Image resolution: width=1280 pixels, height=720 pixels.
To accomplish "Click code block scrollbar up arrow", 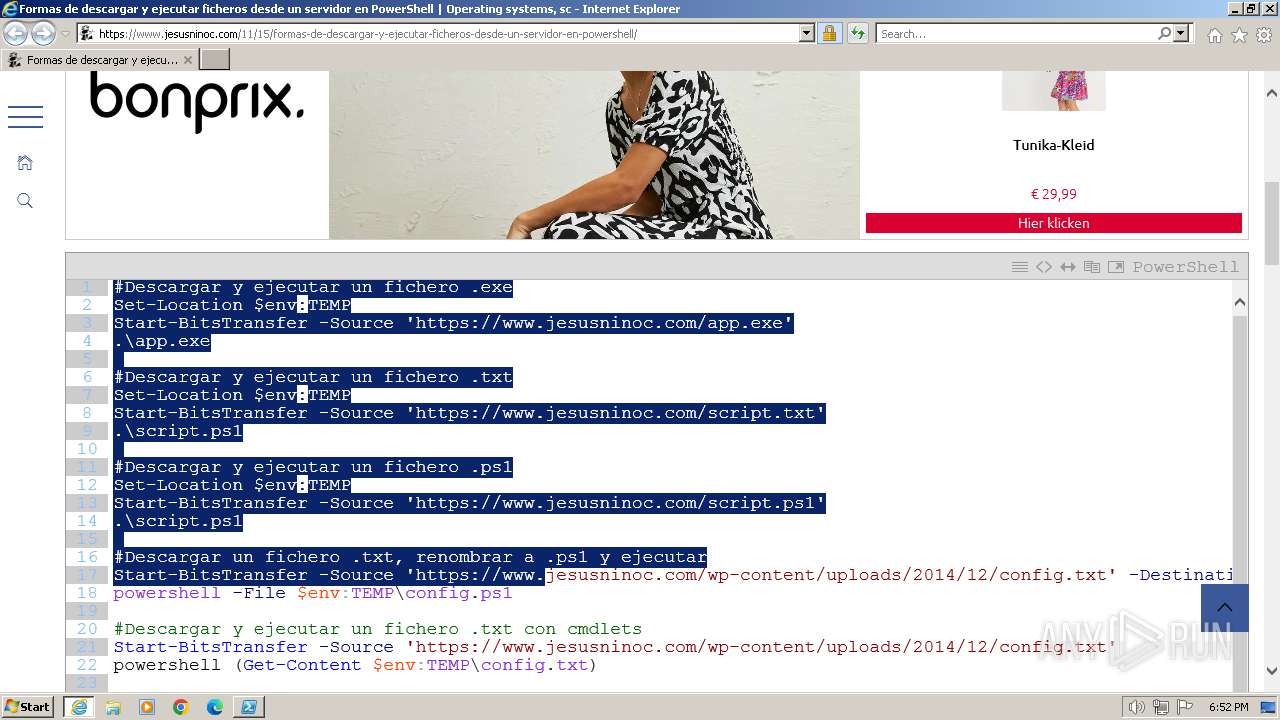I will 1240,301.
